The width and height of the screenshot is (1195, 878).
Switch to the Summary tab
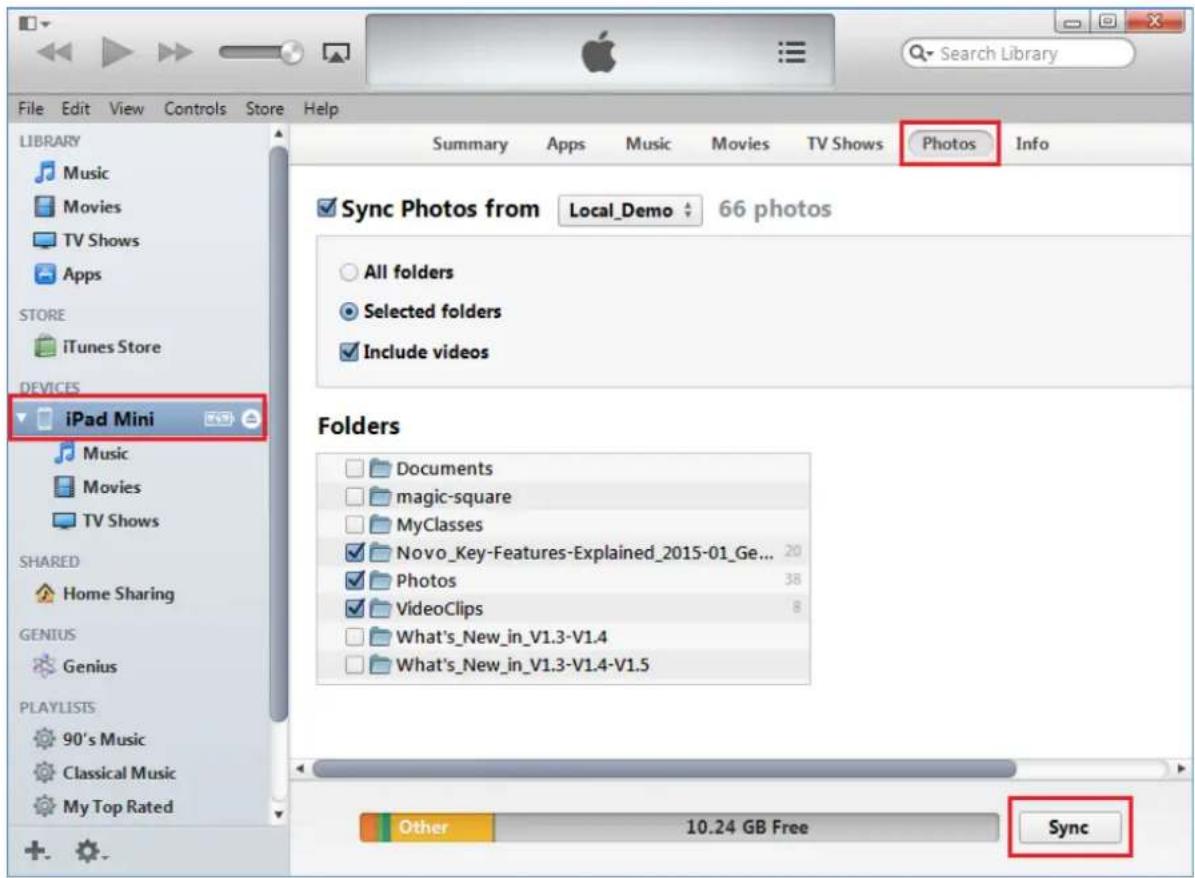point(469,143)
